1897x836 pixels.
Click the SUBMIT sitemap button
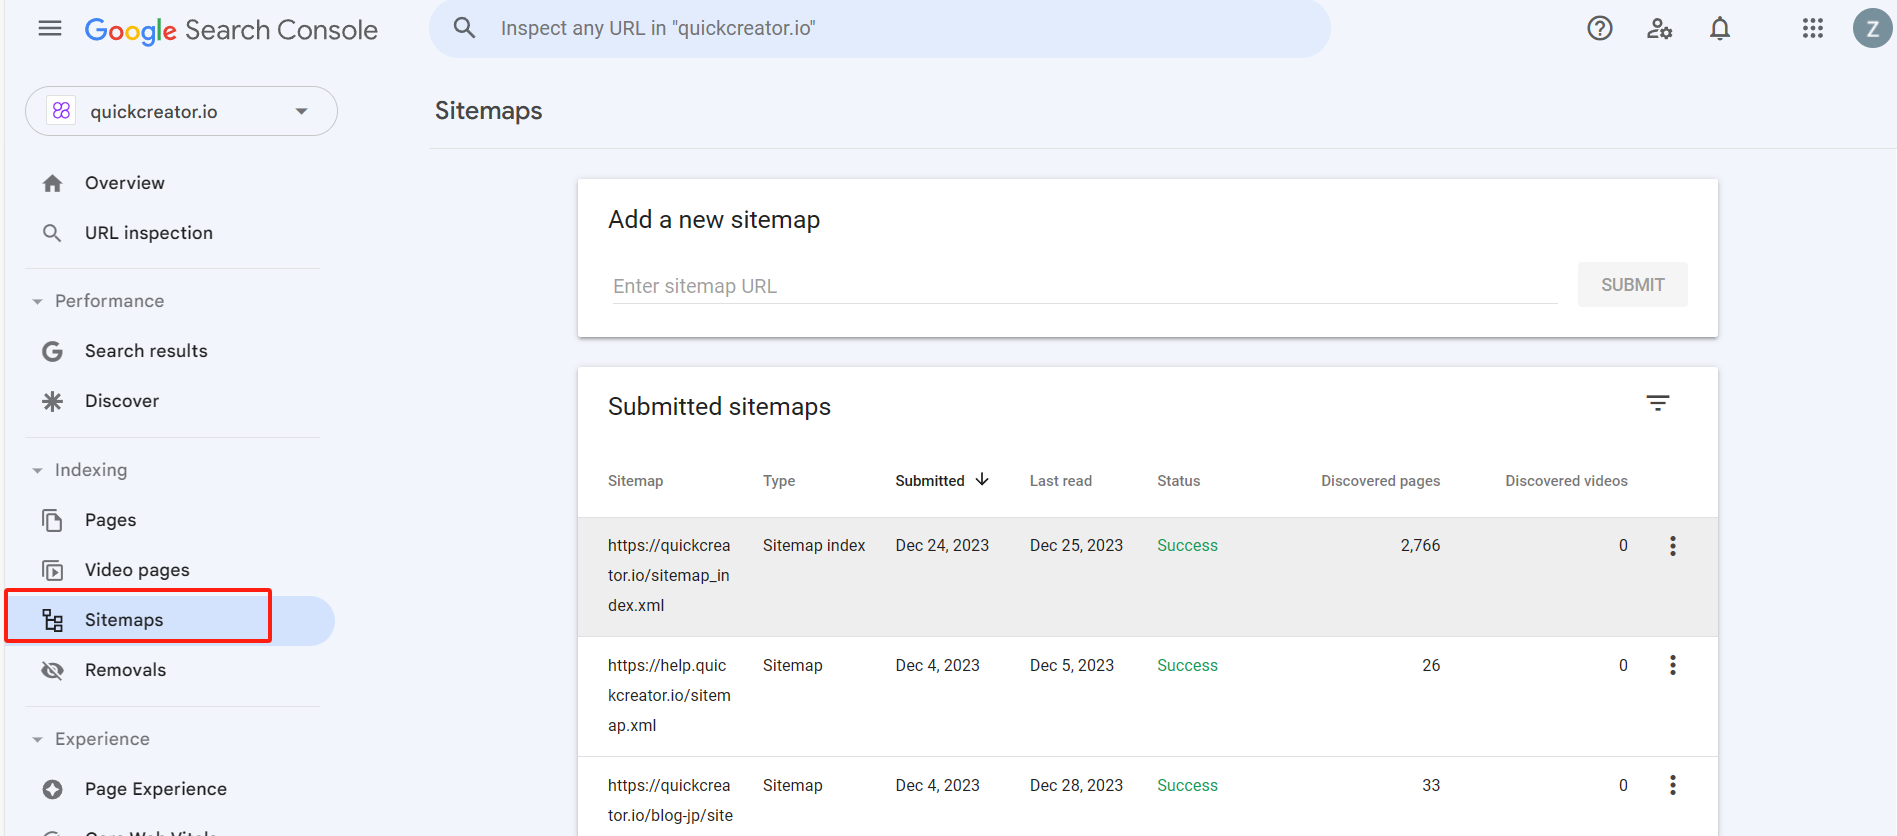(1632, 285)
